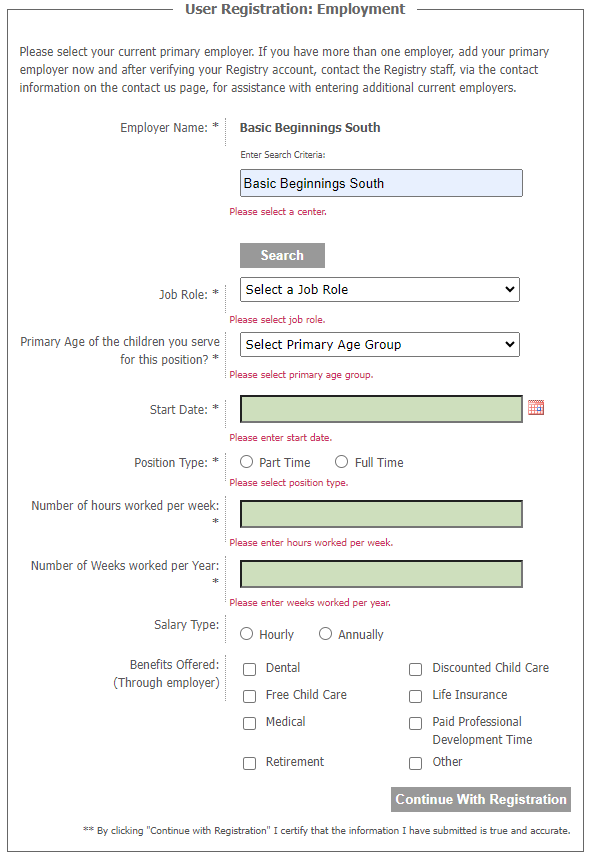This screenshot has height=859, width=592.
Task: Select the Part Time position type
Action: tap(246, 461)
